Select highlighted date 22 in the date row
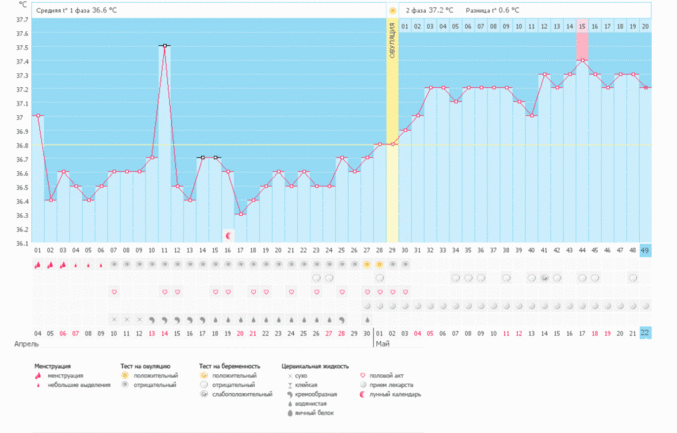Viewport: 677px width, 433px height. tap(645, 332)
